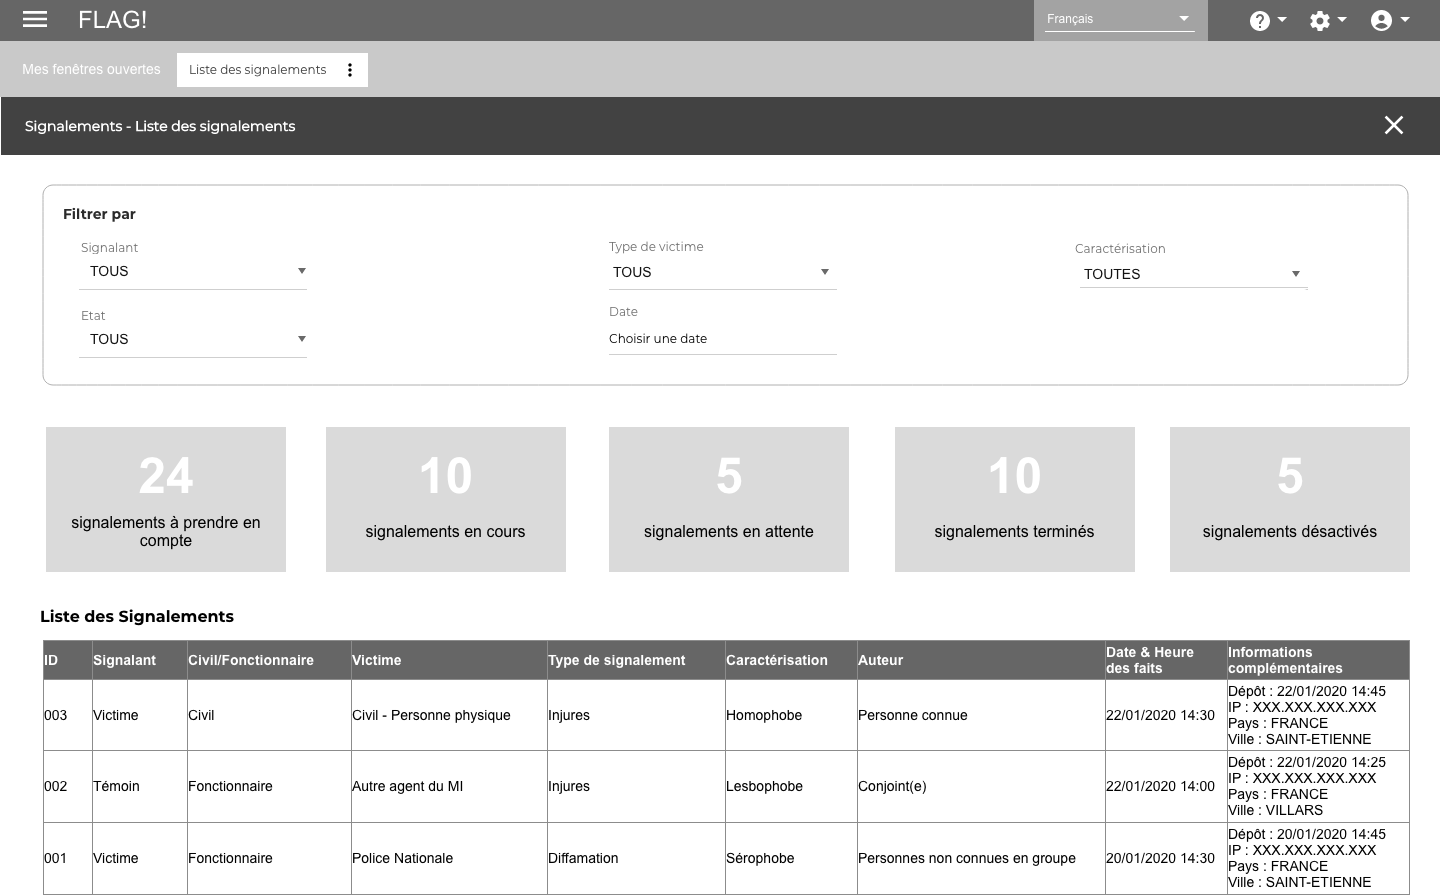This screenshot has width=1440, height=895.
Task: Expand the Français language dropdown
Action: click(x=1119, y=19)
